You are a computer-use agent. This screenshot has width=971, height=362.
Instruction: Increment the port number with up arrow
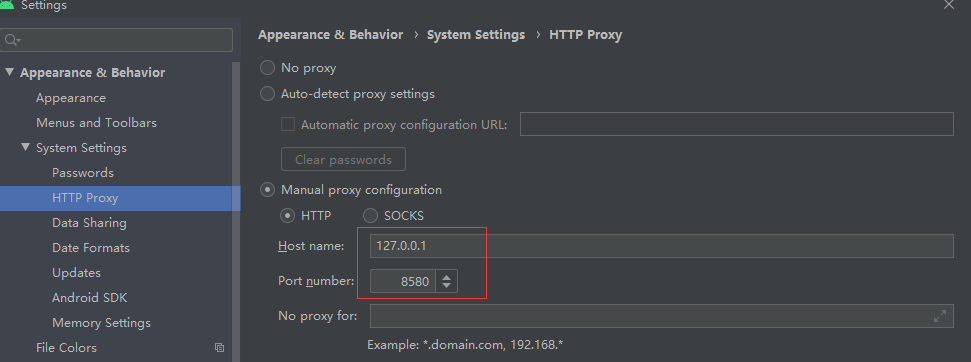click(x=446, y=276)
